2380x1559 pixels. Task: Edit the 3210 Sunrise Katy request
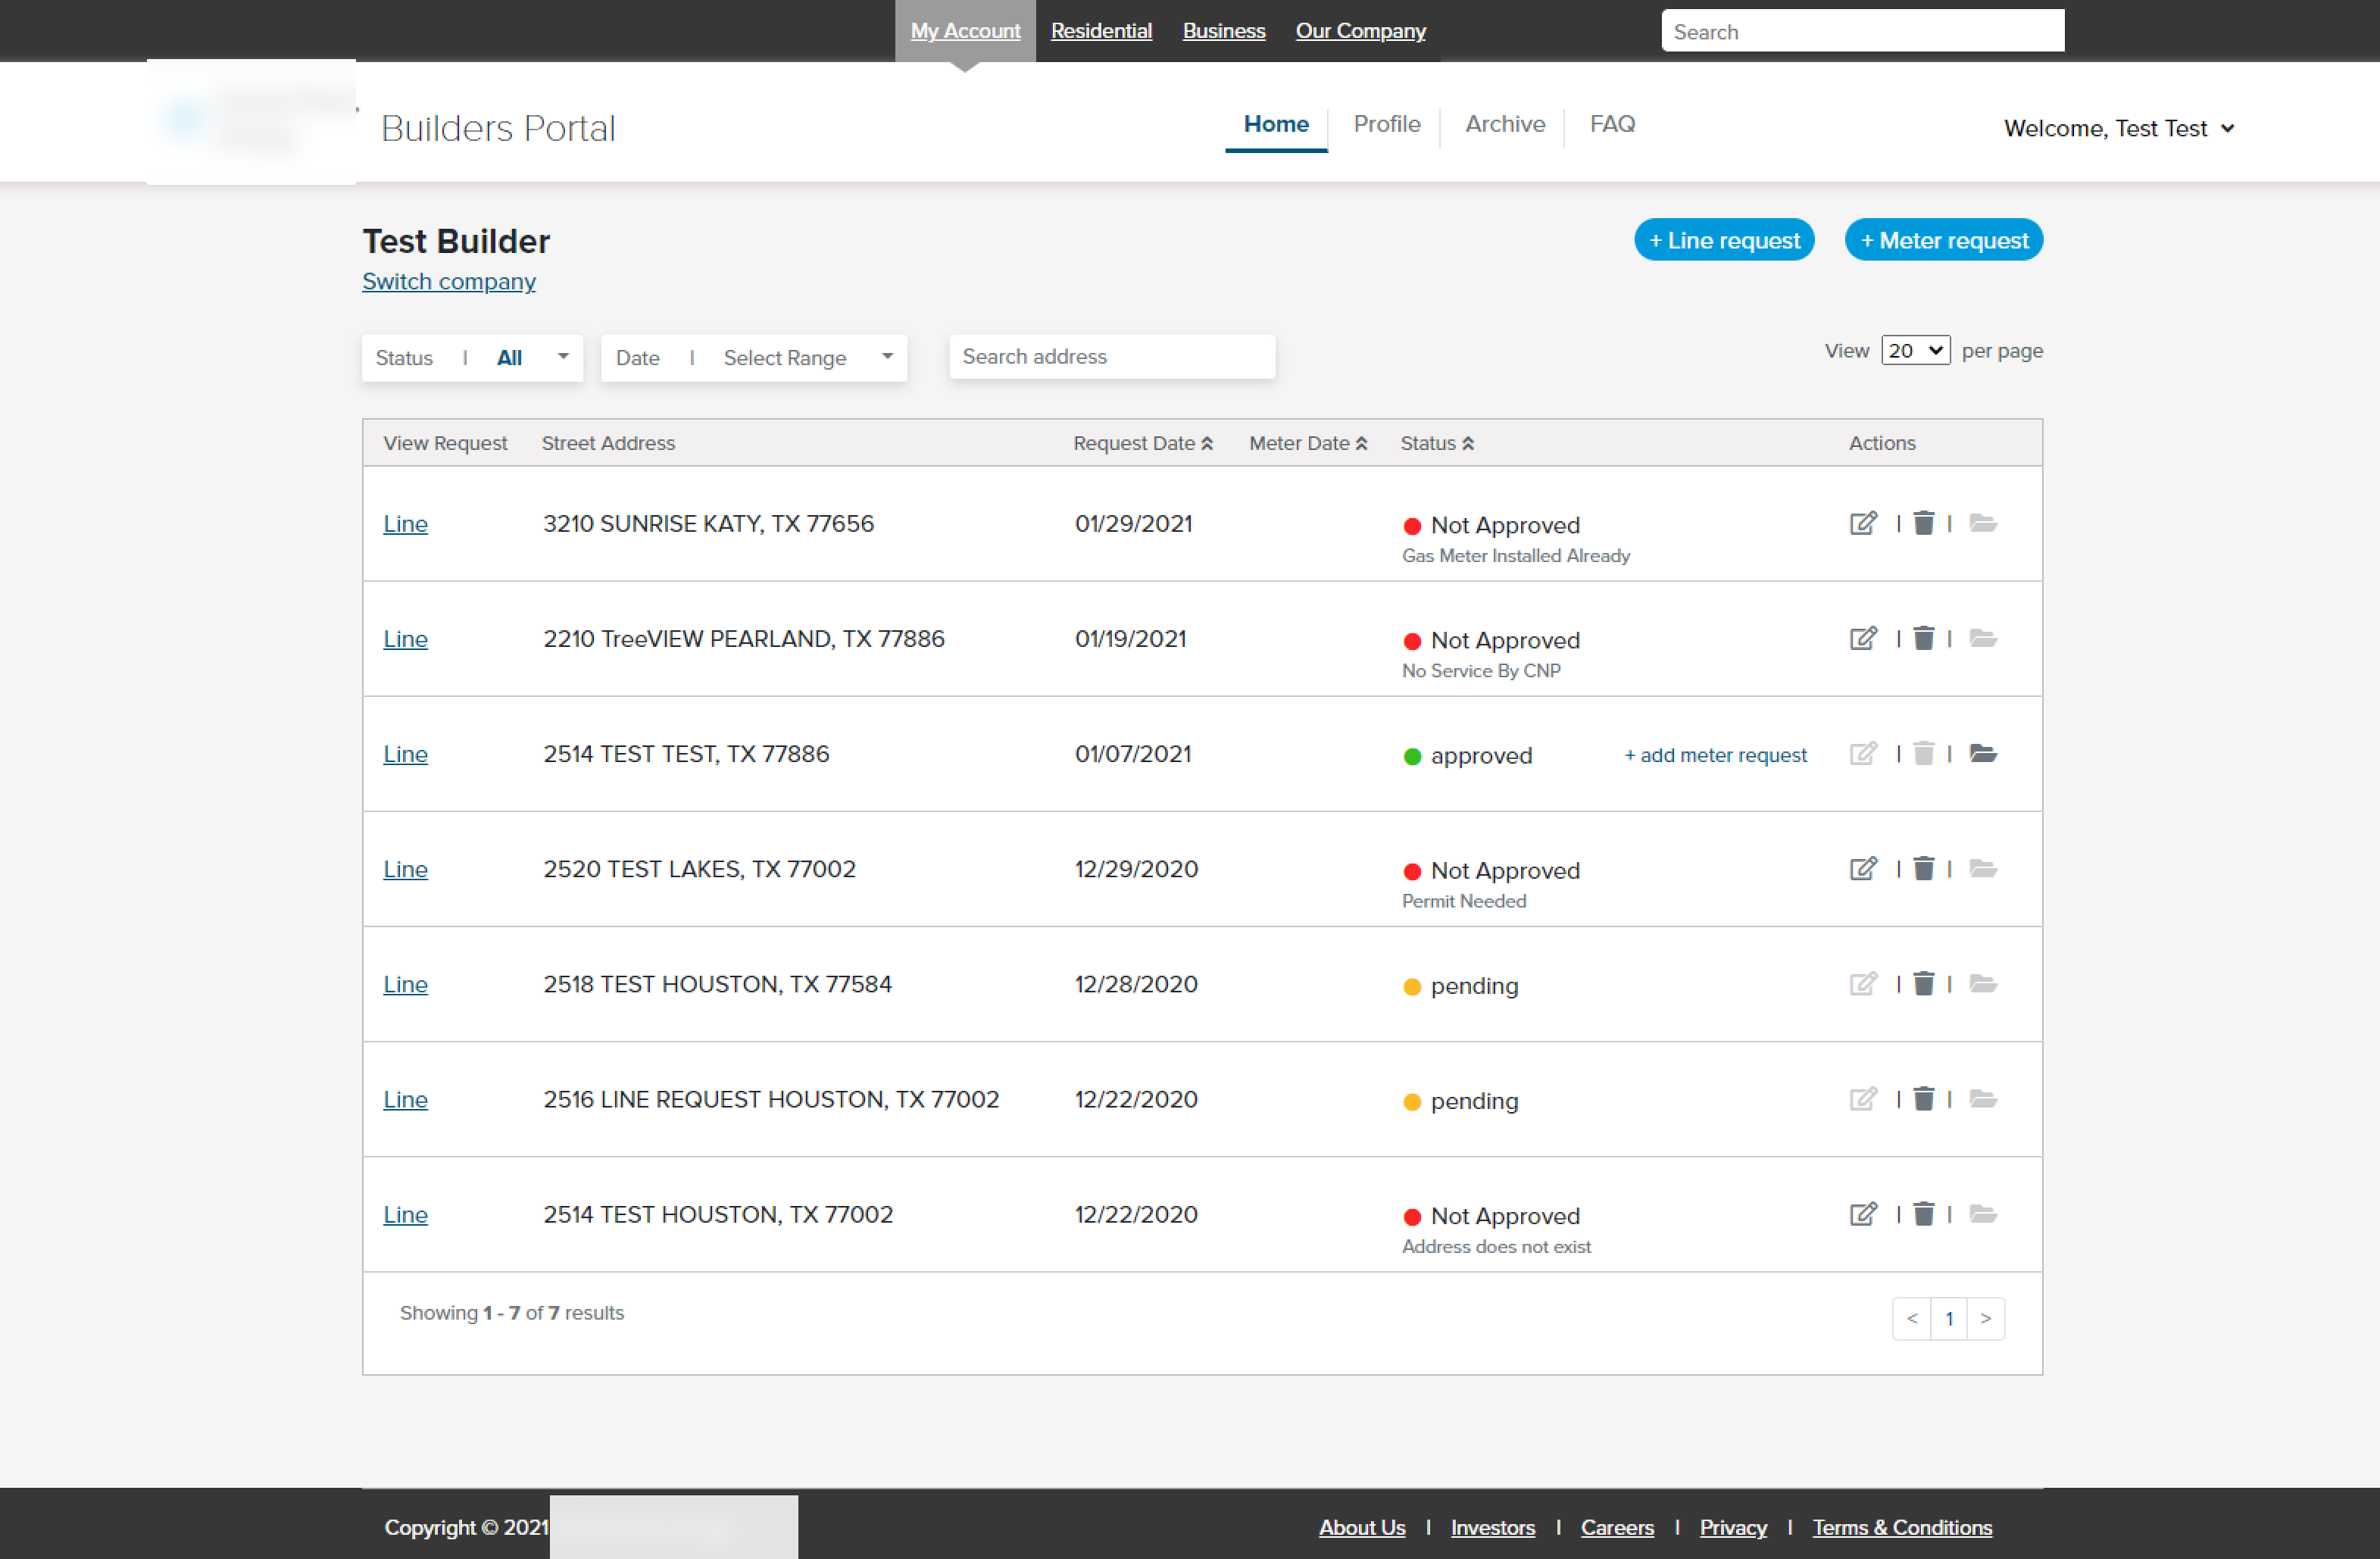point(1862,523)
